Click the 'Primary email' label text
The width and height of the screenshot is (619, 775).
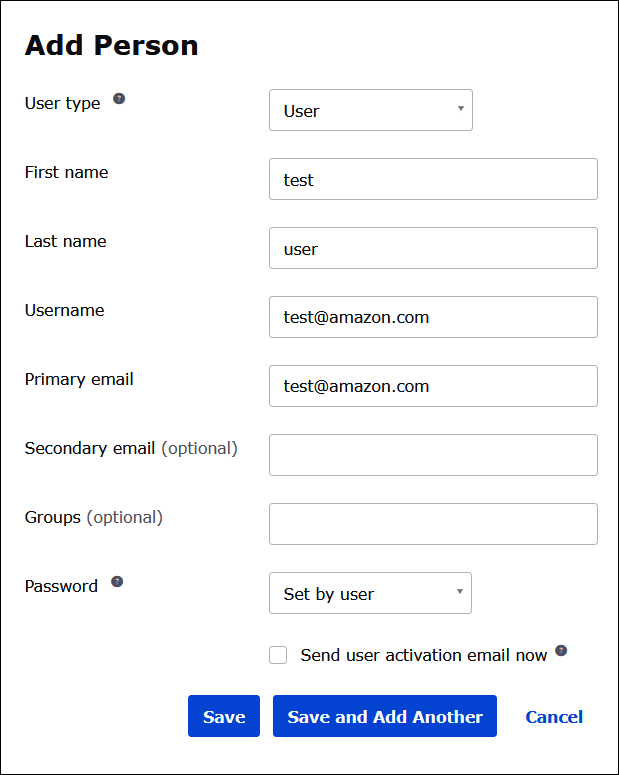[79, 379]
